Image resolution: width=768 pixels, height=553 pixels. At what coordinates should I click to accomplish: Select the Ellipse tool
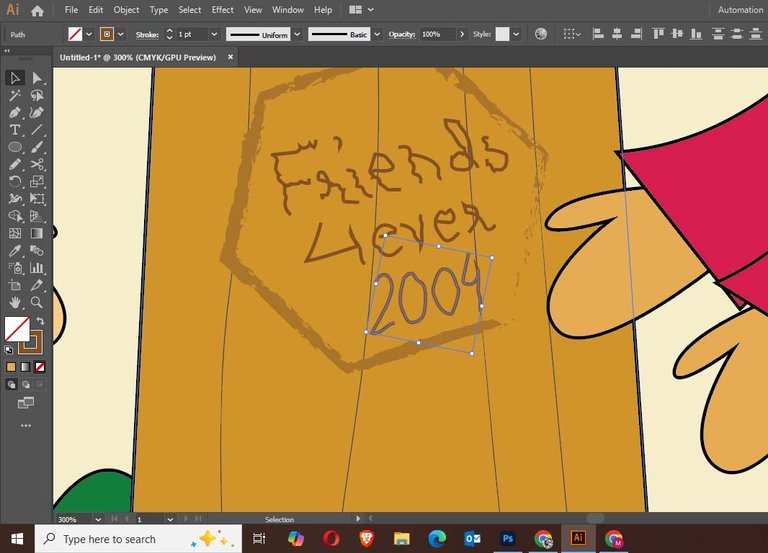[15, 147]
